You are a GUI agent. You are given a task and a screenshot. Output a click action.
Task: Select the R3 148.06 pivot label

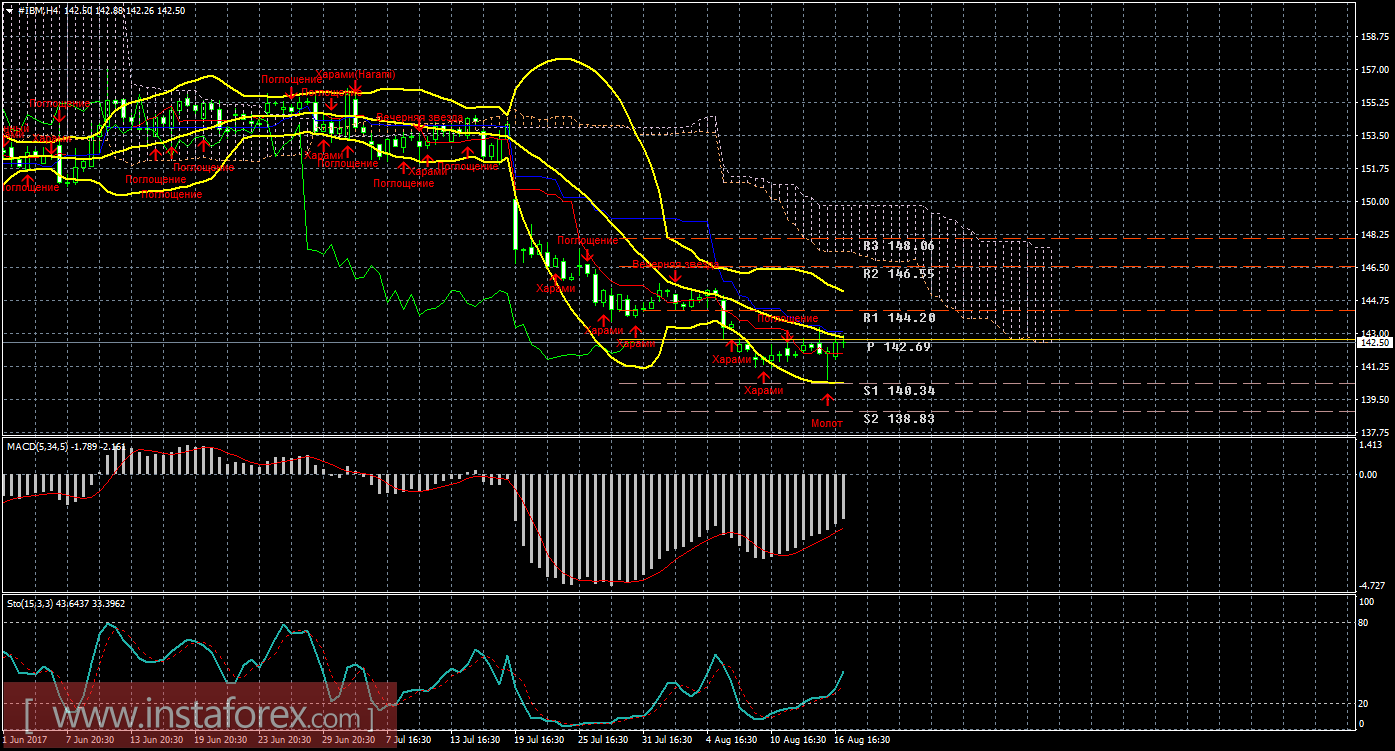(900, 245)
